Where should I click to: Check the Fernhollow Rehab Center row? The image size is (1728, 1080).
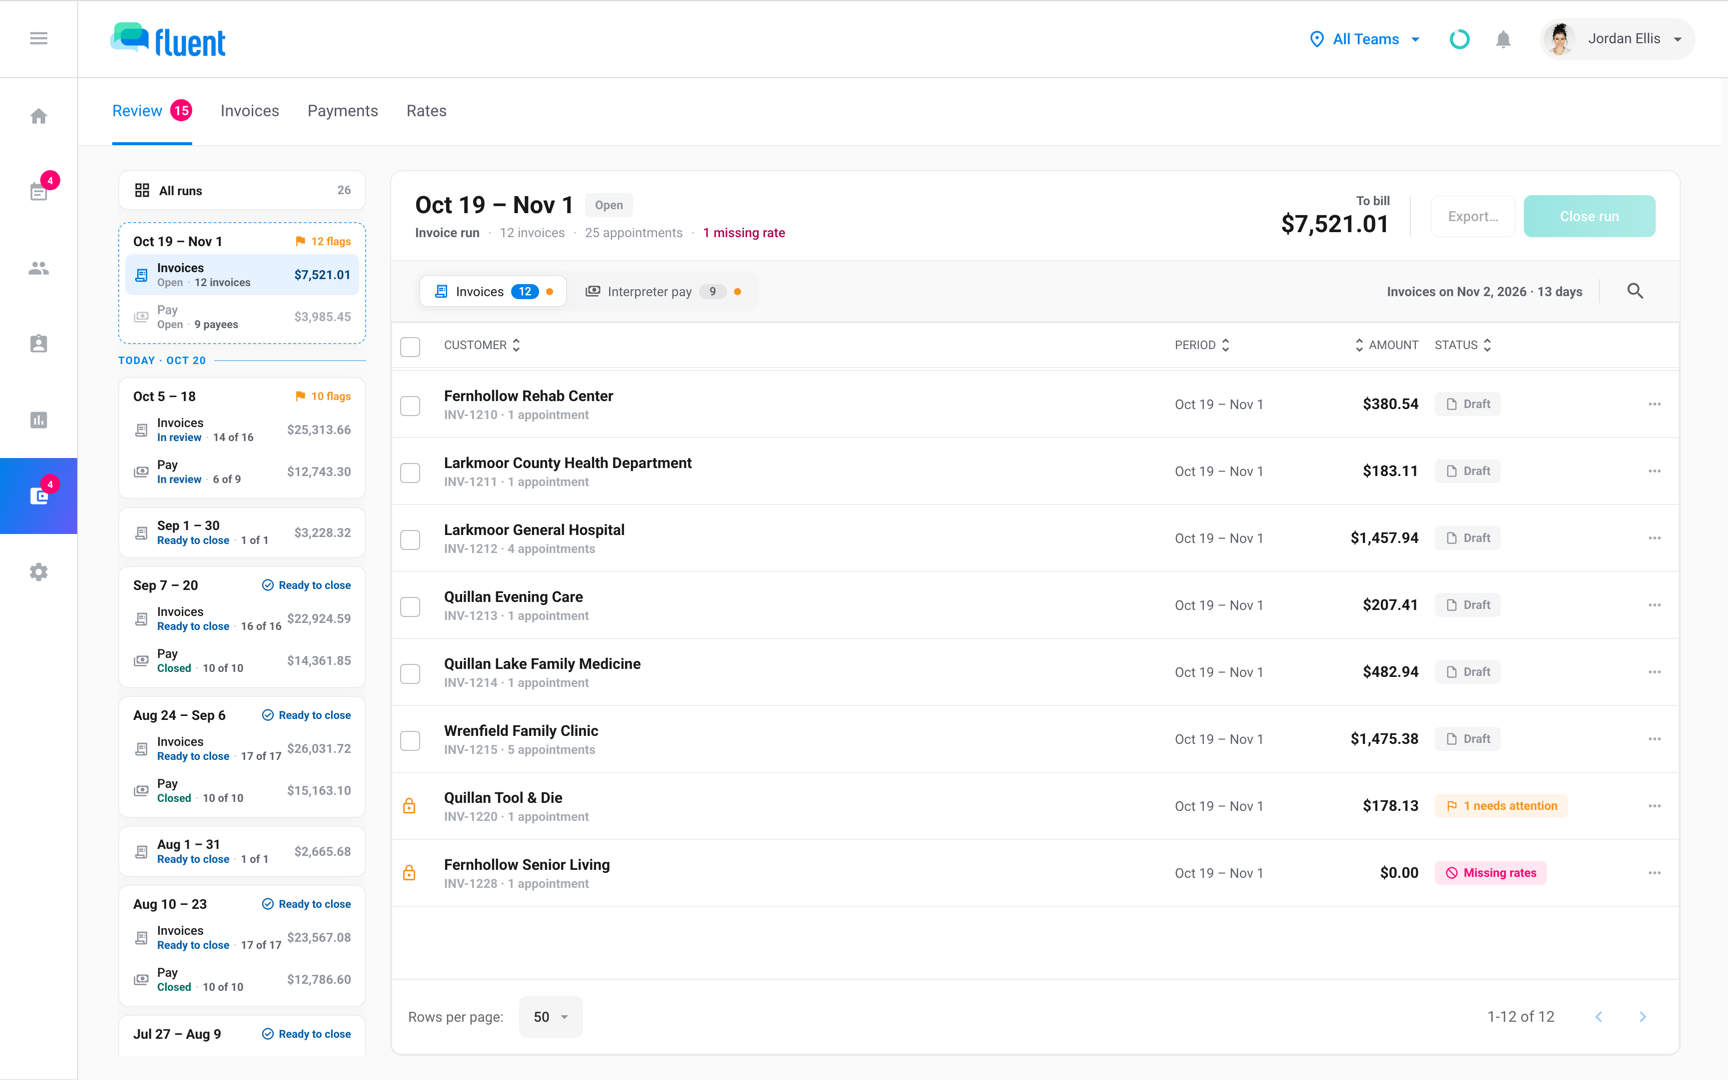pos(410,406)
